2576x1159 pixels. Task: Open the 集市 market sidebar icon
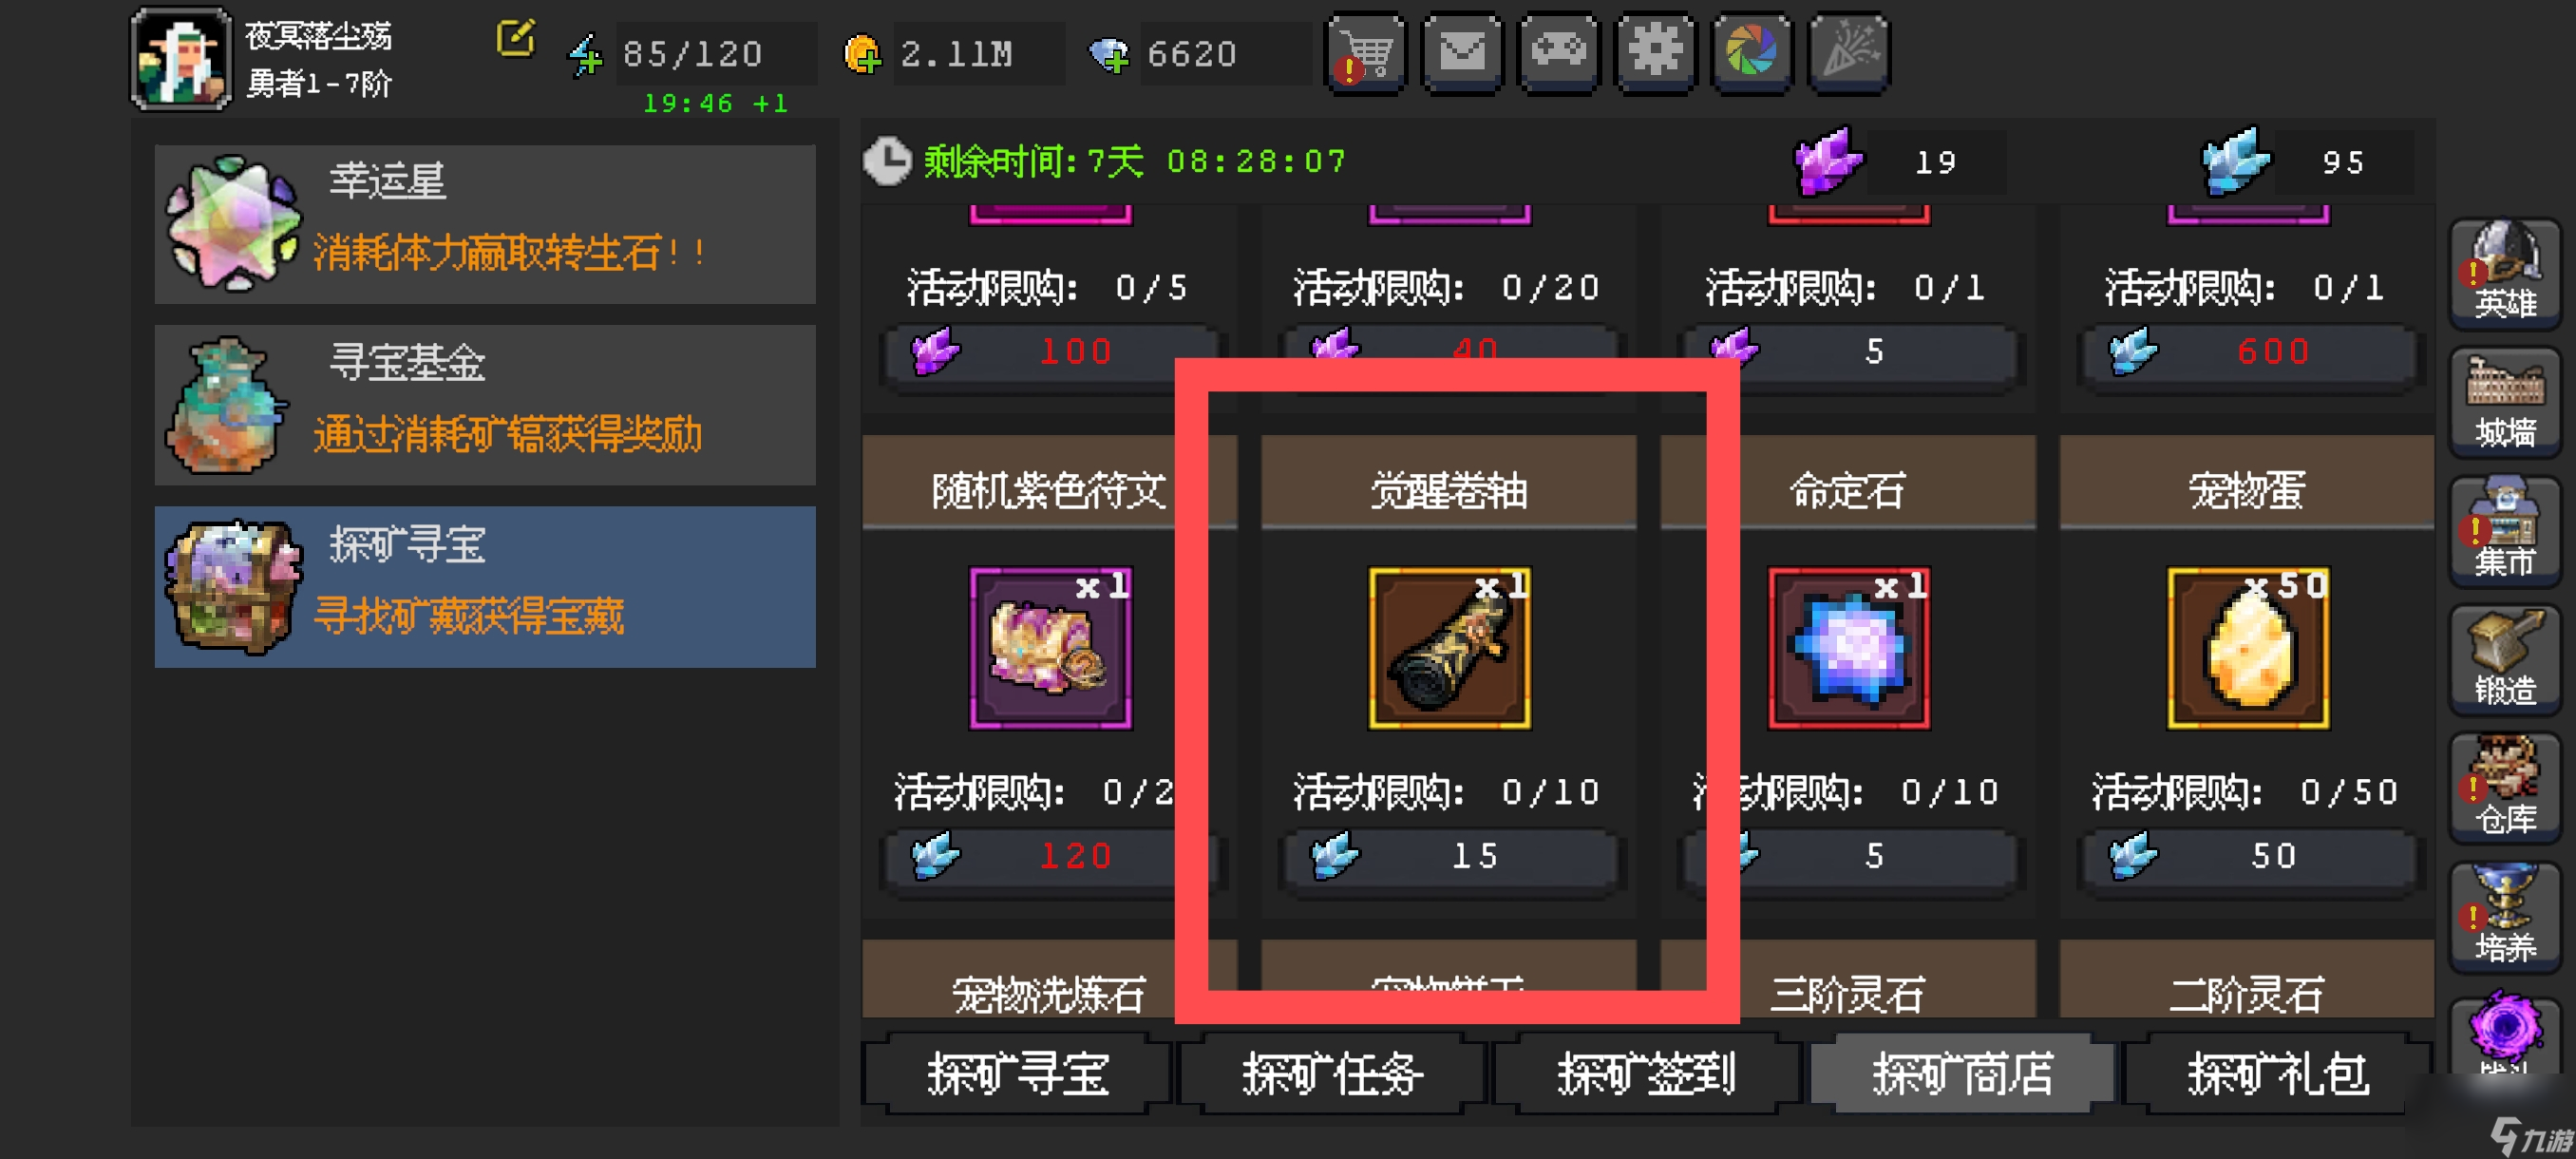[2504, 530]
